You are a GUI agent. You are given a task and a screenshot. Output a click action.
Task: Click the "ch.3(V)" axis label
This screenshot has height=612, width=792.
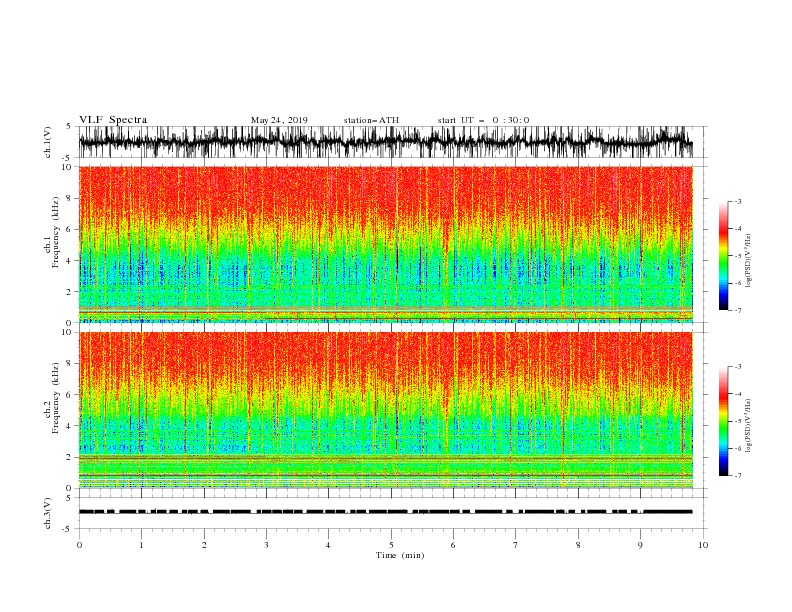click(48, 513)
